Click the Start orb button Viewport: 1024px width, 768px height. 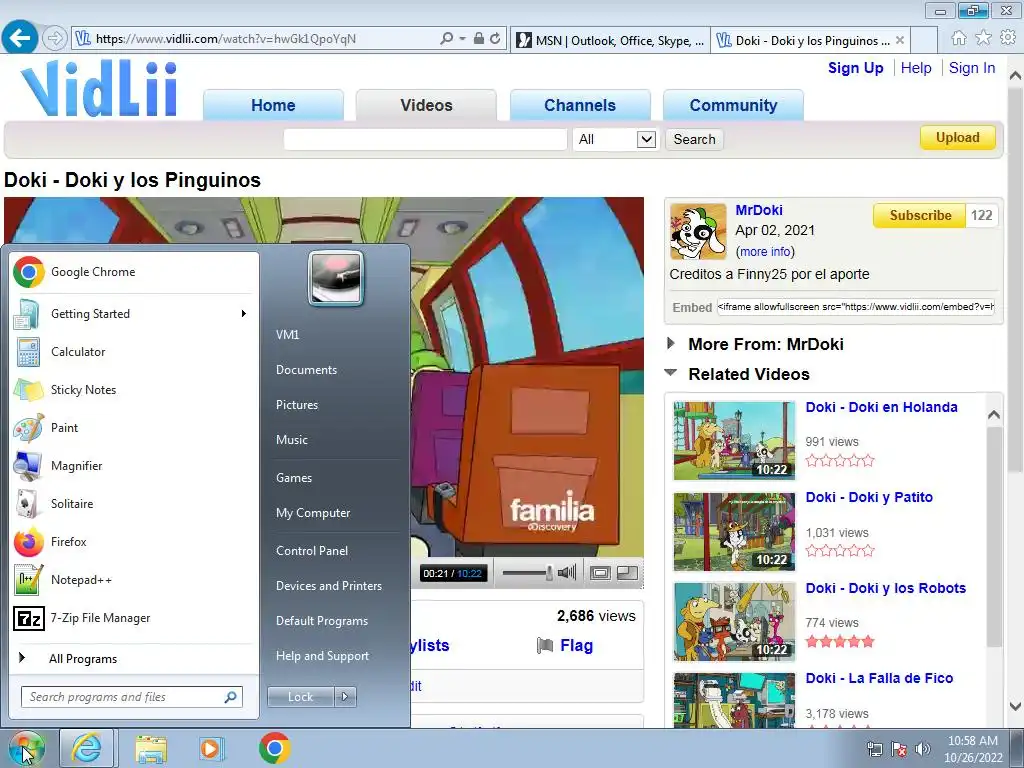26,748
